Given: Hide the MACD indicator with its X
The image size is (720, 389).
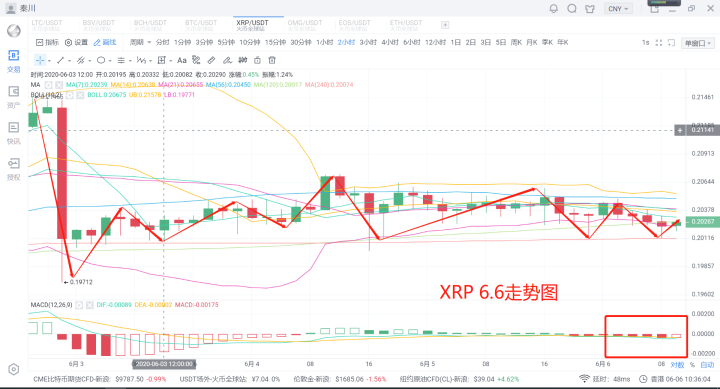Looking at the screenshot, I should click(90, 305).
